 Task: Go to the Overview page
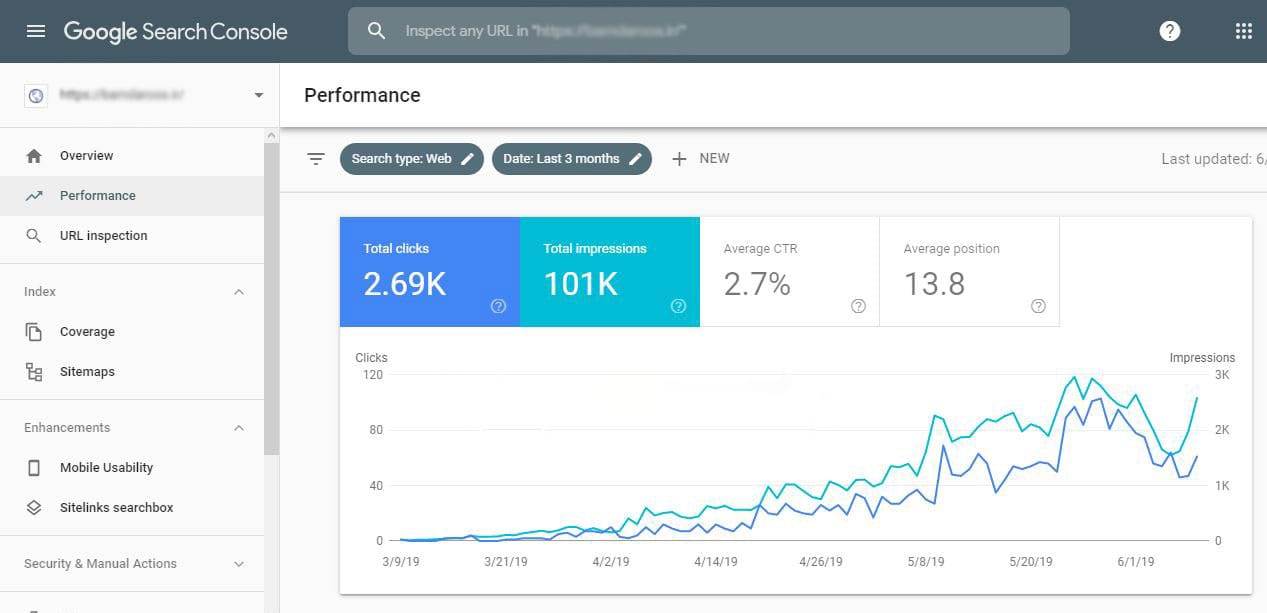[86, 156]
